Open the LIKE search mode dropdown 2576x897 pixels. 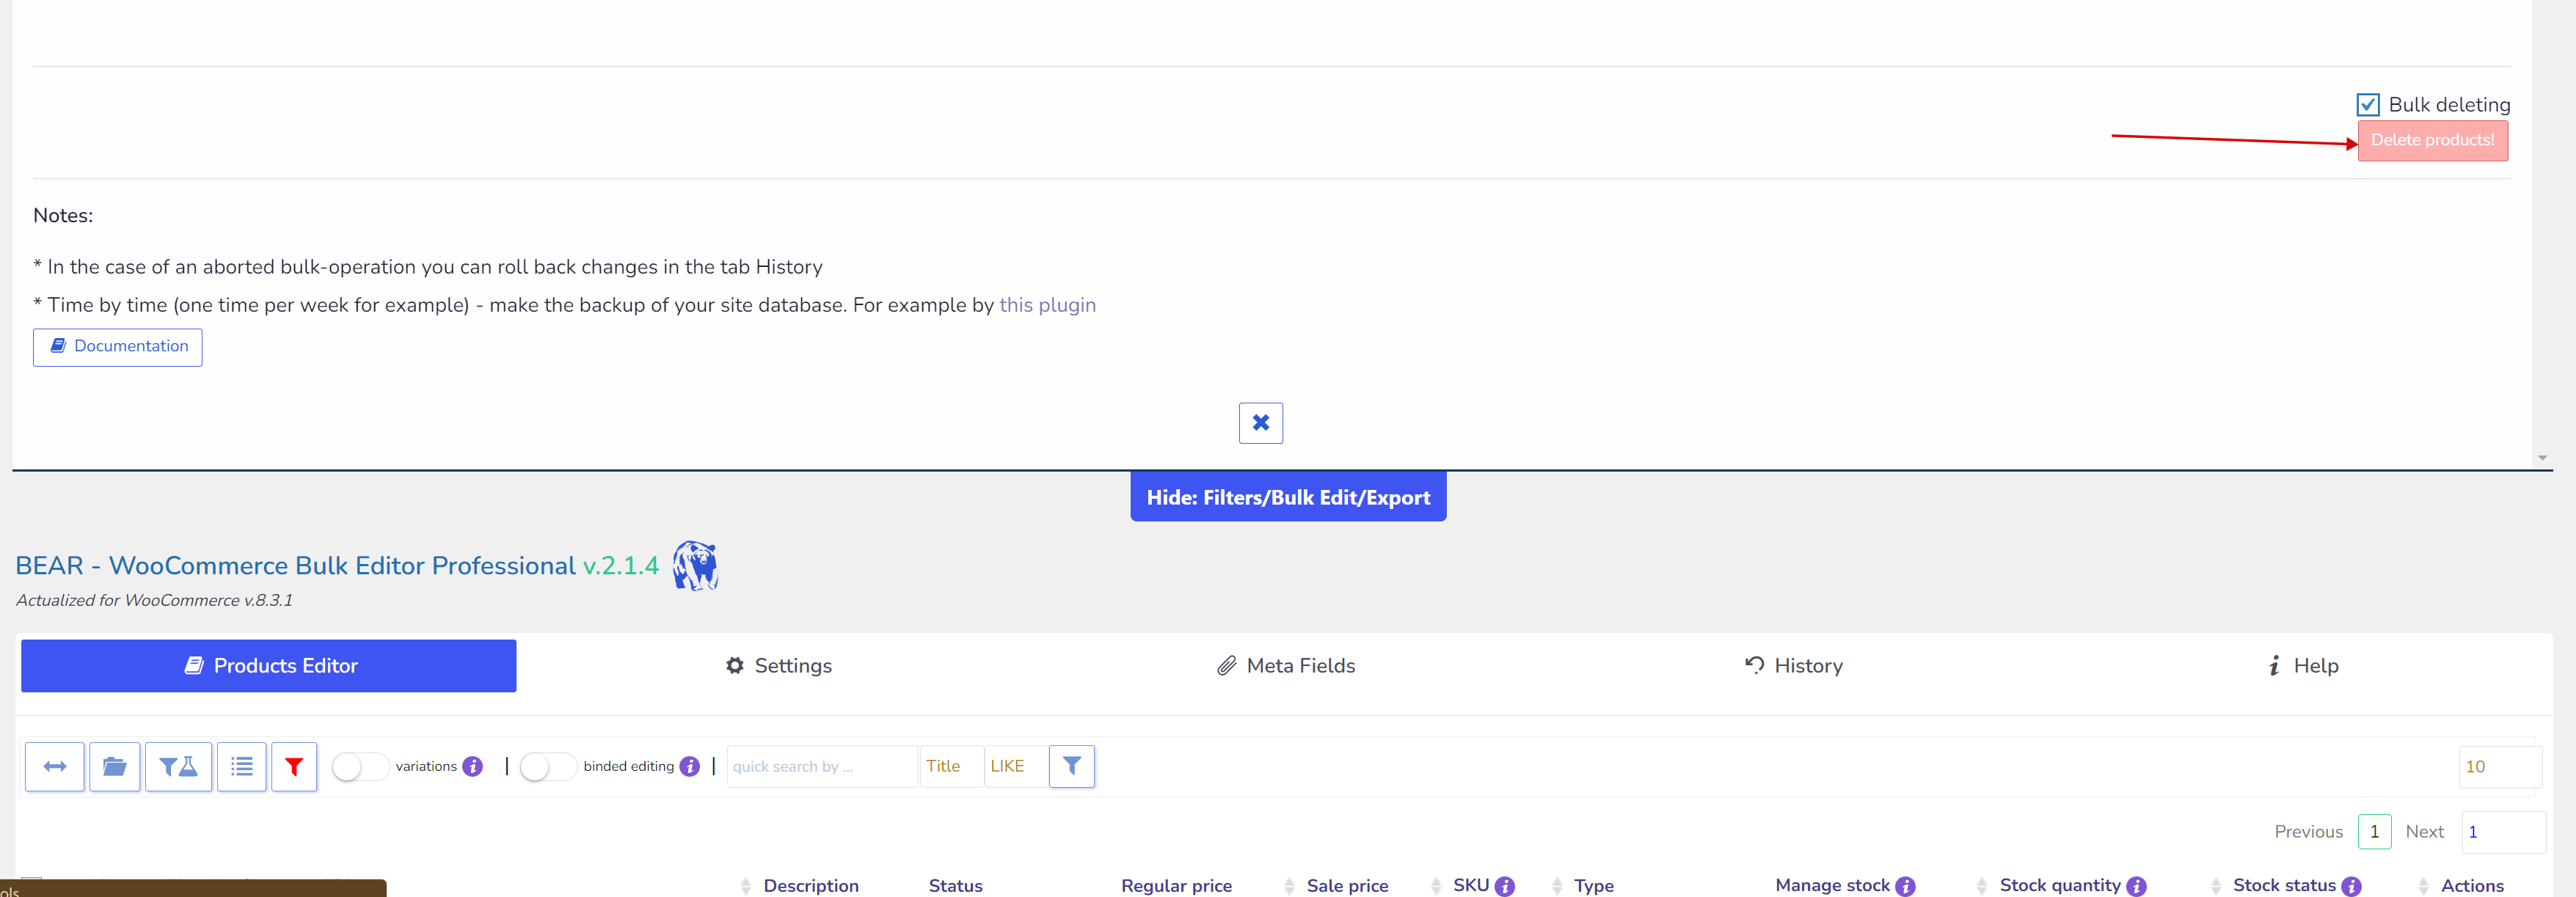coord(1016,766)
